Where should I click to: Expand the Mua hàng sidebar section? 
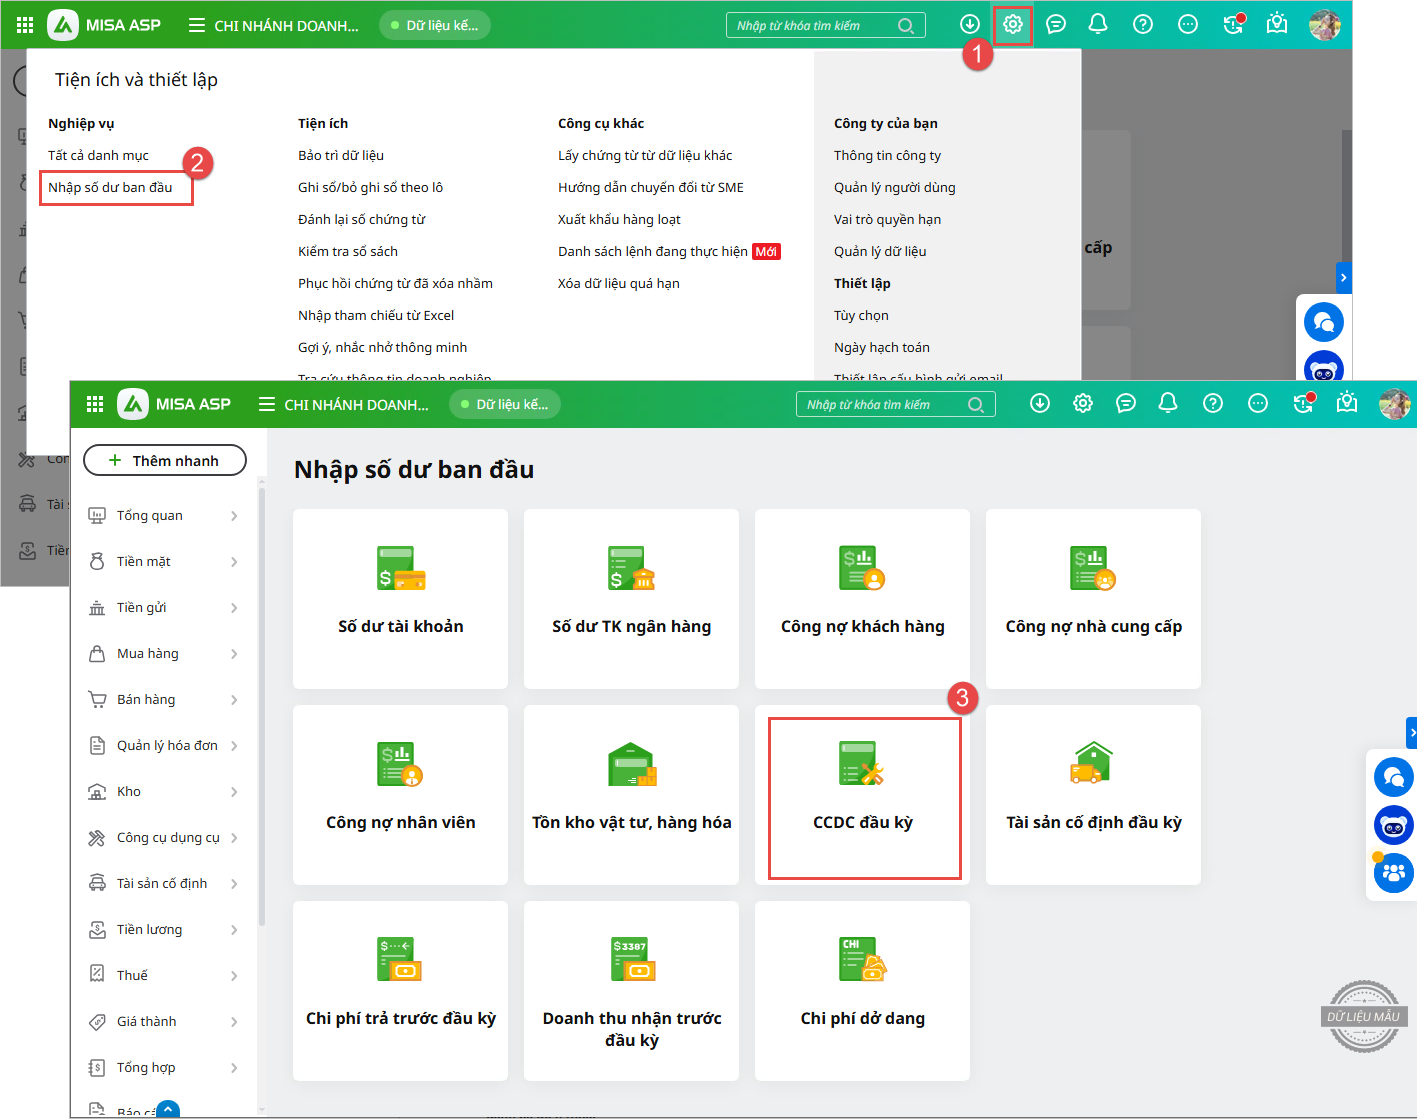click(x=163, y=654)
